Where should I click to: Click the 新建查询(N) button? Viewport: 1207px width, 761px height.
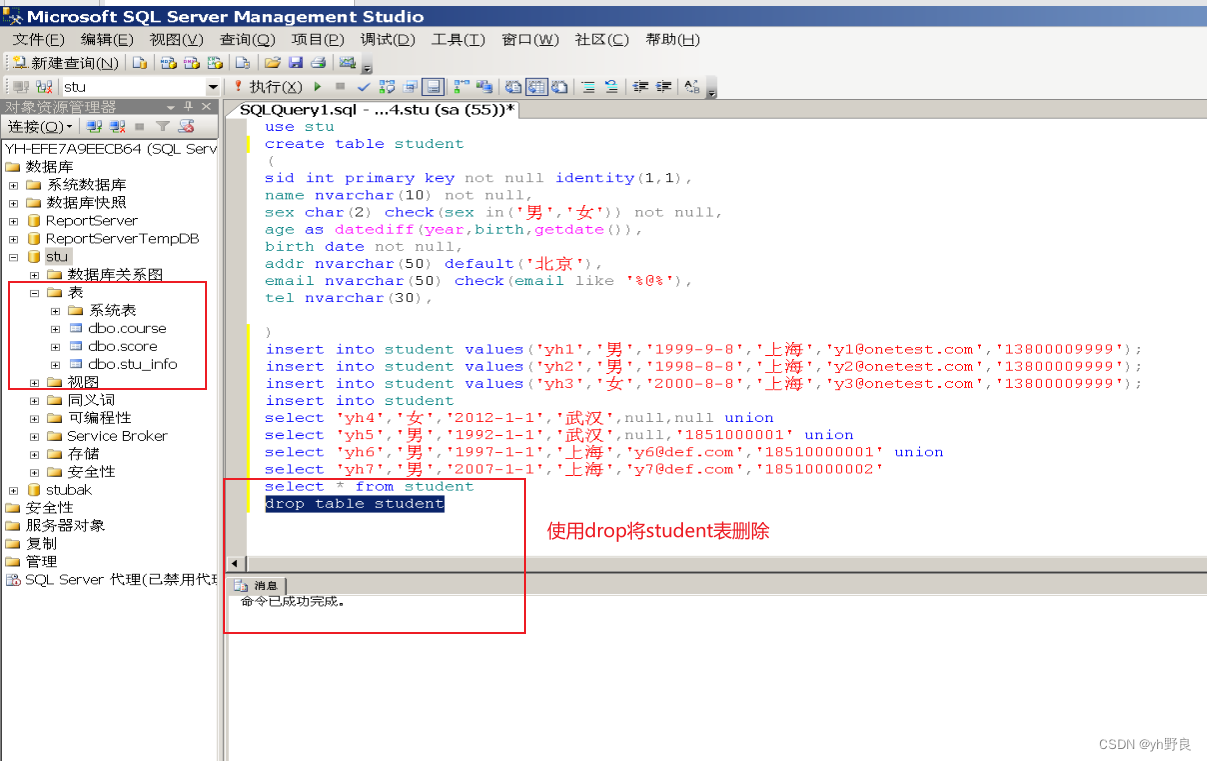[x=65, y=62]
